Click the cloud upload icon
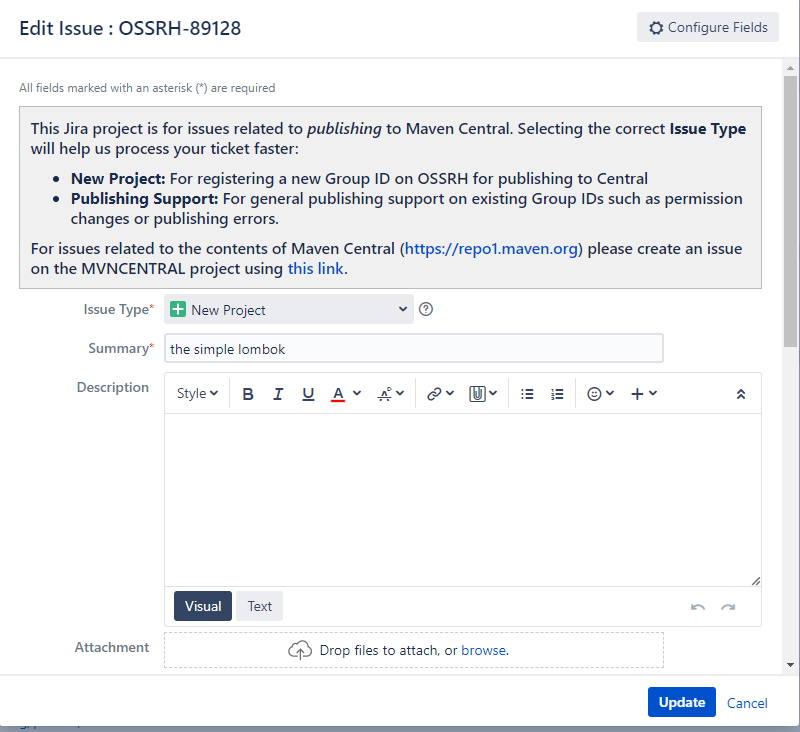800x732 pixels. click(x=300, y=650)
